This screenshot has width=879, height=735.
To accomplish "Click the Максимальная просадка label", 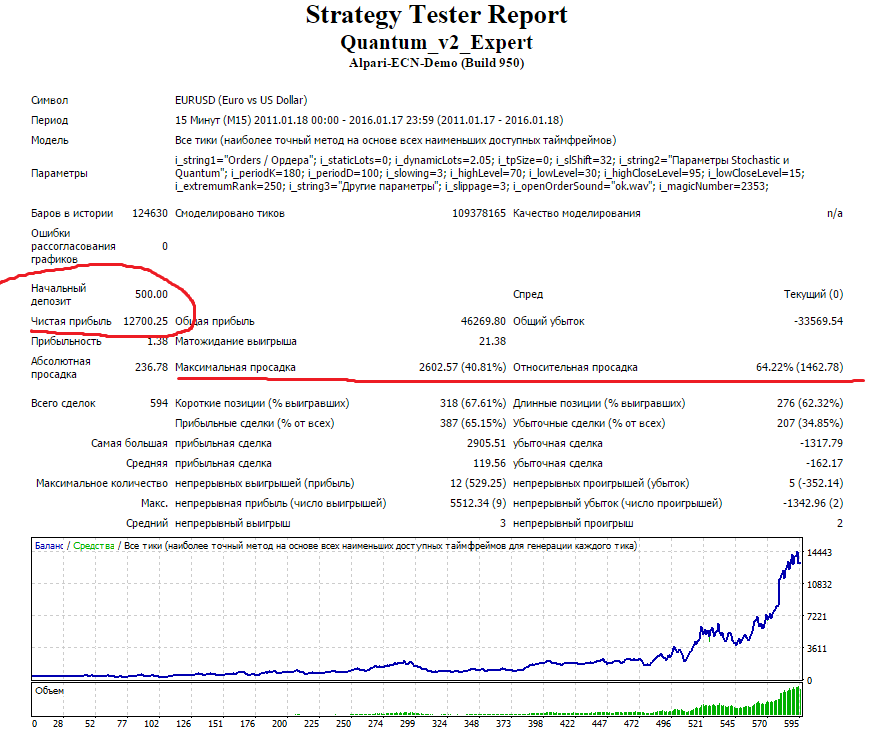I will [x=235, y=368].
